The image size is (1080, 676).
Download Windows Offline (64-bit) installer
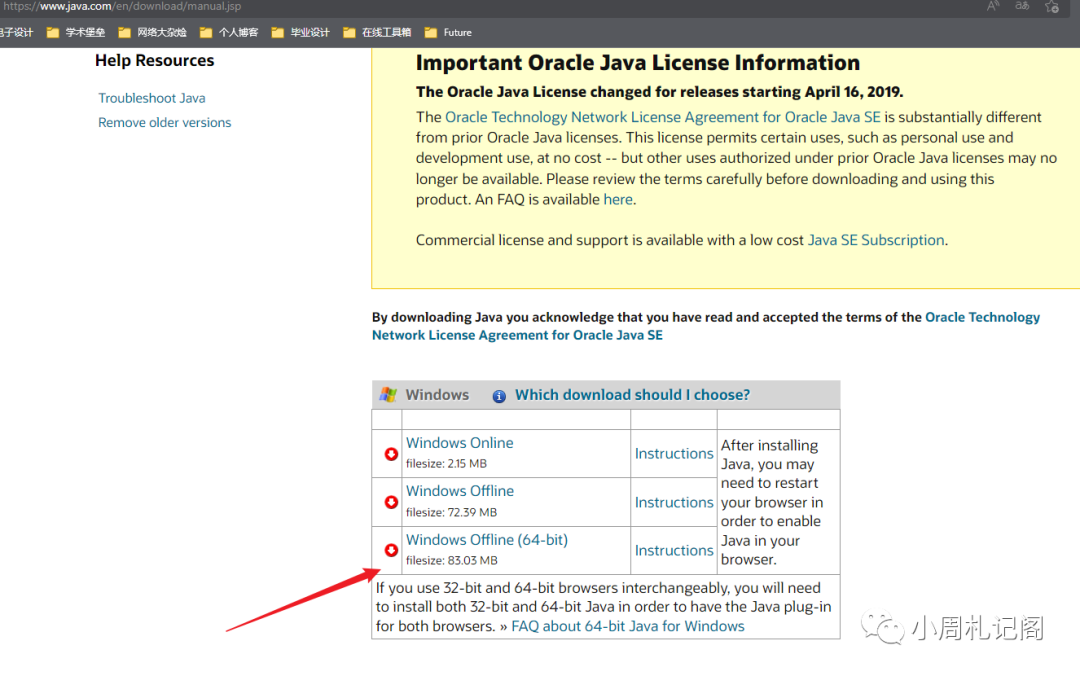[487, 540]
